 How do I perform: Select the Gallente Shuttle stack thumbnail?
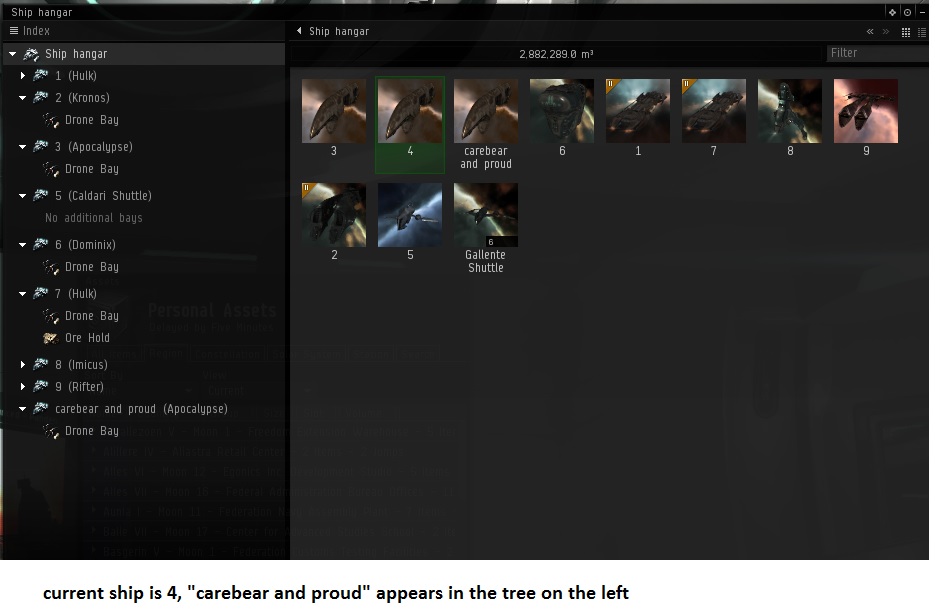[x=486, y=215]
